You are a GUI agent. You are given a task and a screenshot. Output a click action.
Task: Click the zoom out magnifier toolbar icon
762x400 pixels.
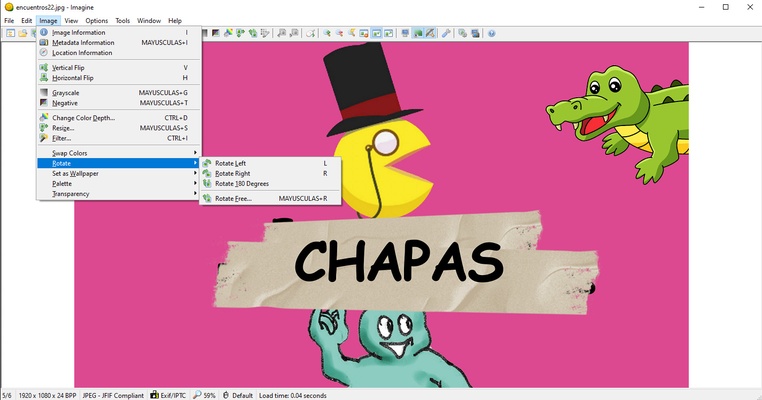(x=339, y=33)
